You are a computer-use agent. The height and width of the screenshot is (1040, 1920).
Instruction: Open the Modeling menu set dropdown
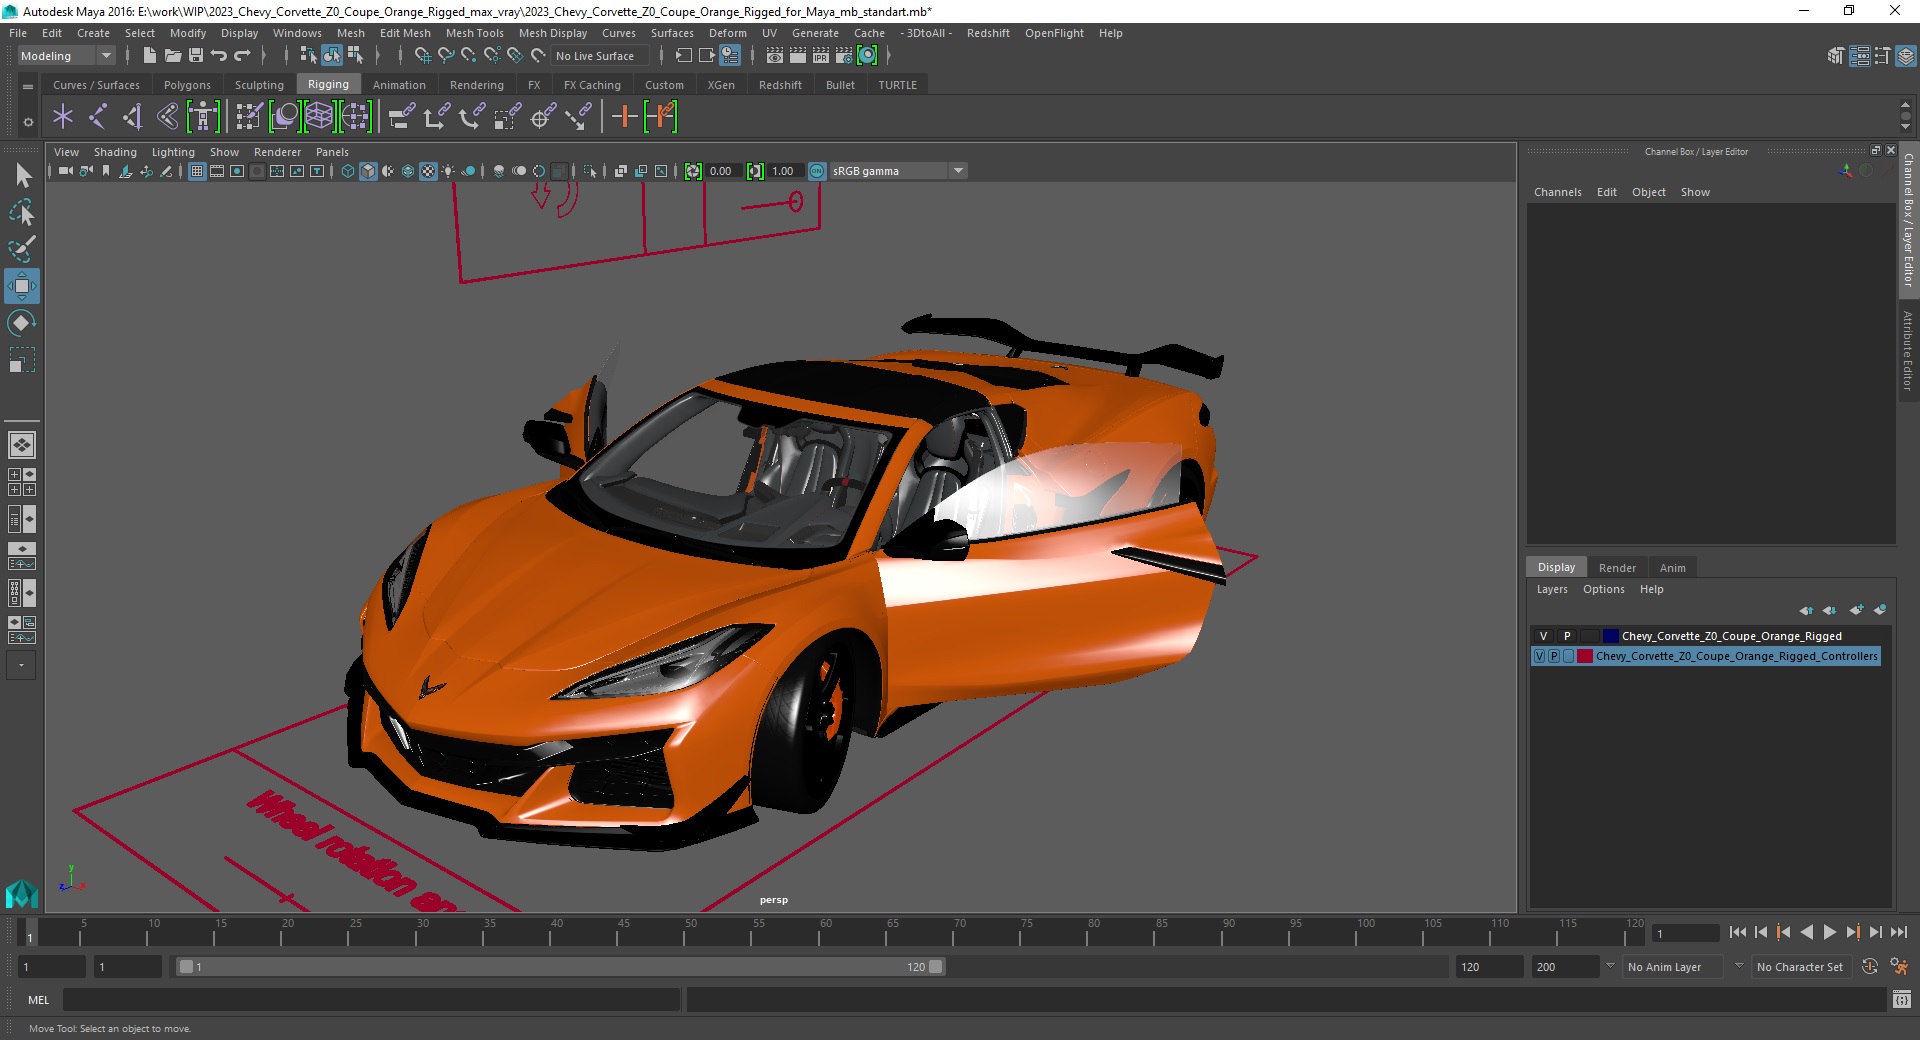66,56
